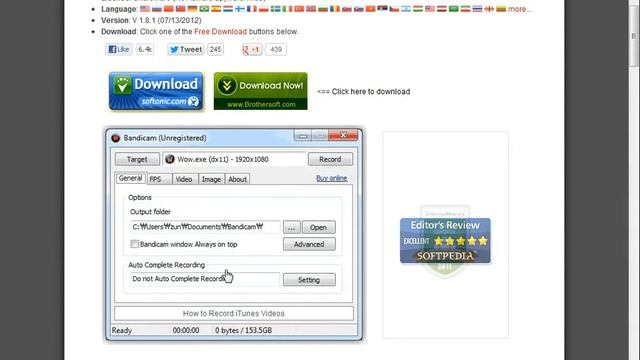Select the Saudi Arabia green flag
Screen dimensions: 640x360
pyautogui.click(x=453, y=9)
